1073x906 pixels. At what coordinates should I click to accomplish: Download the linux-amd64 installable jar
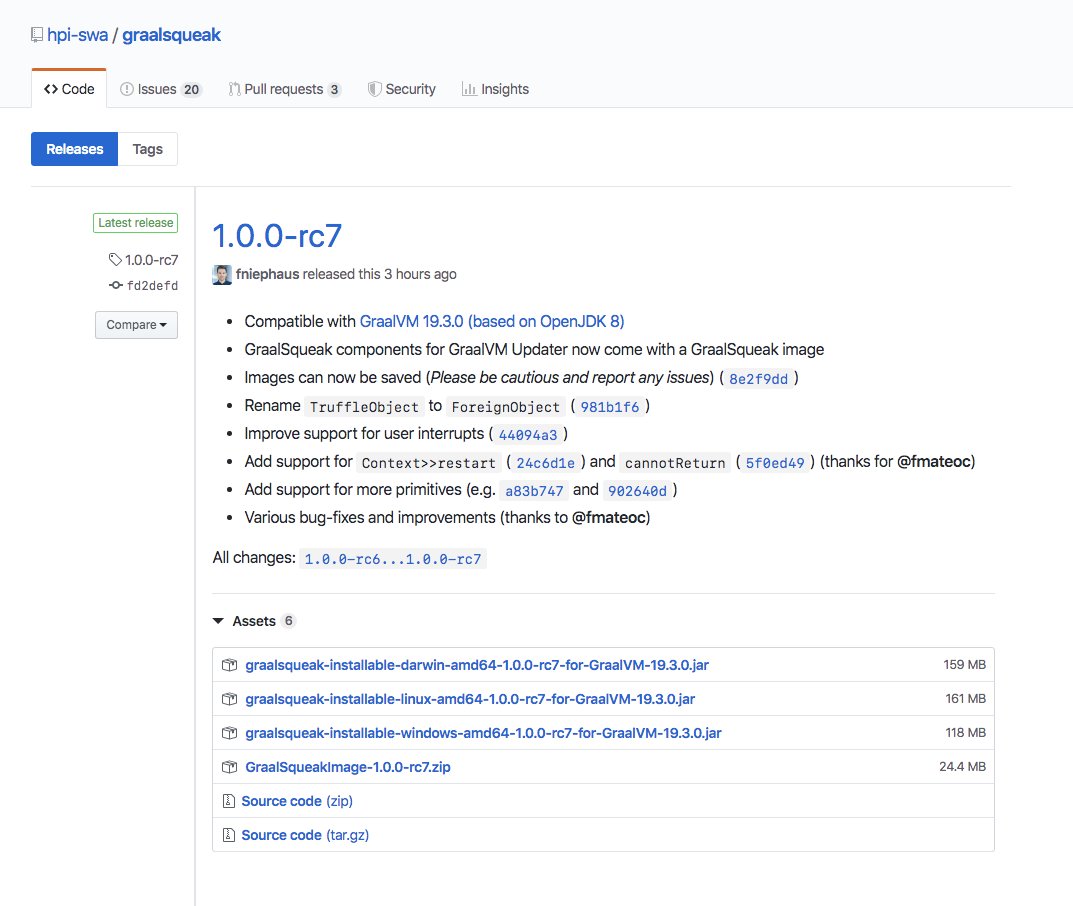click(x=470, y=699)
